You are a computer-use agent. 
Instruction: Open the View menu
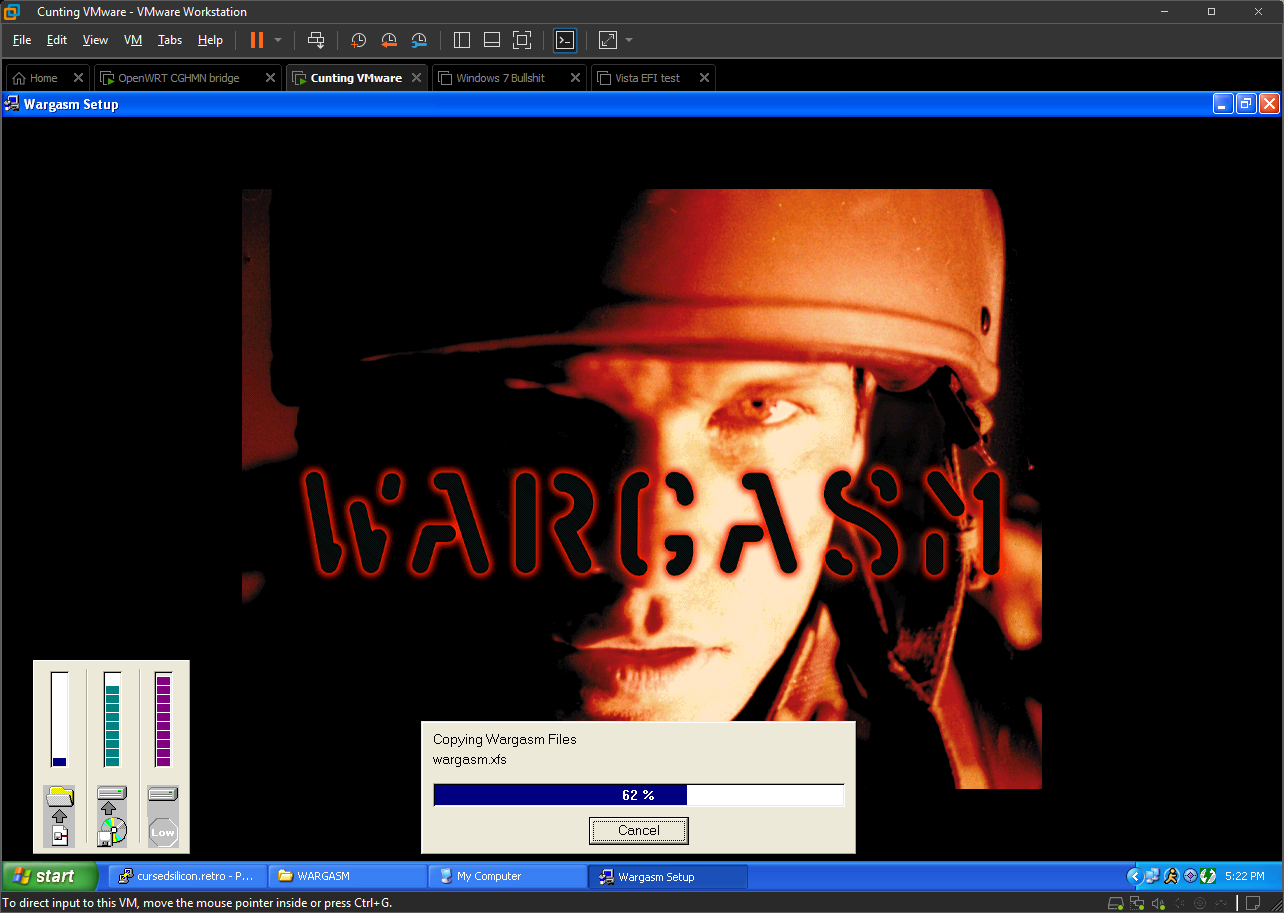point(95,40)
